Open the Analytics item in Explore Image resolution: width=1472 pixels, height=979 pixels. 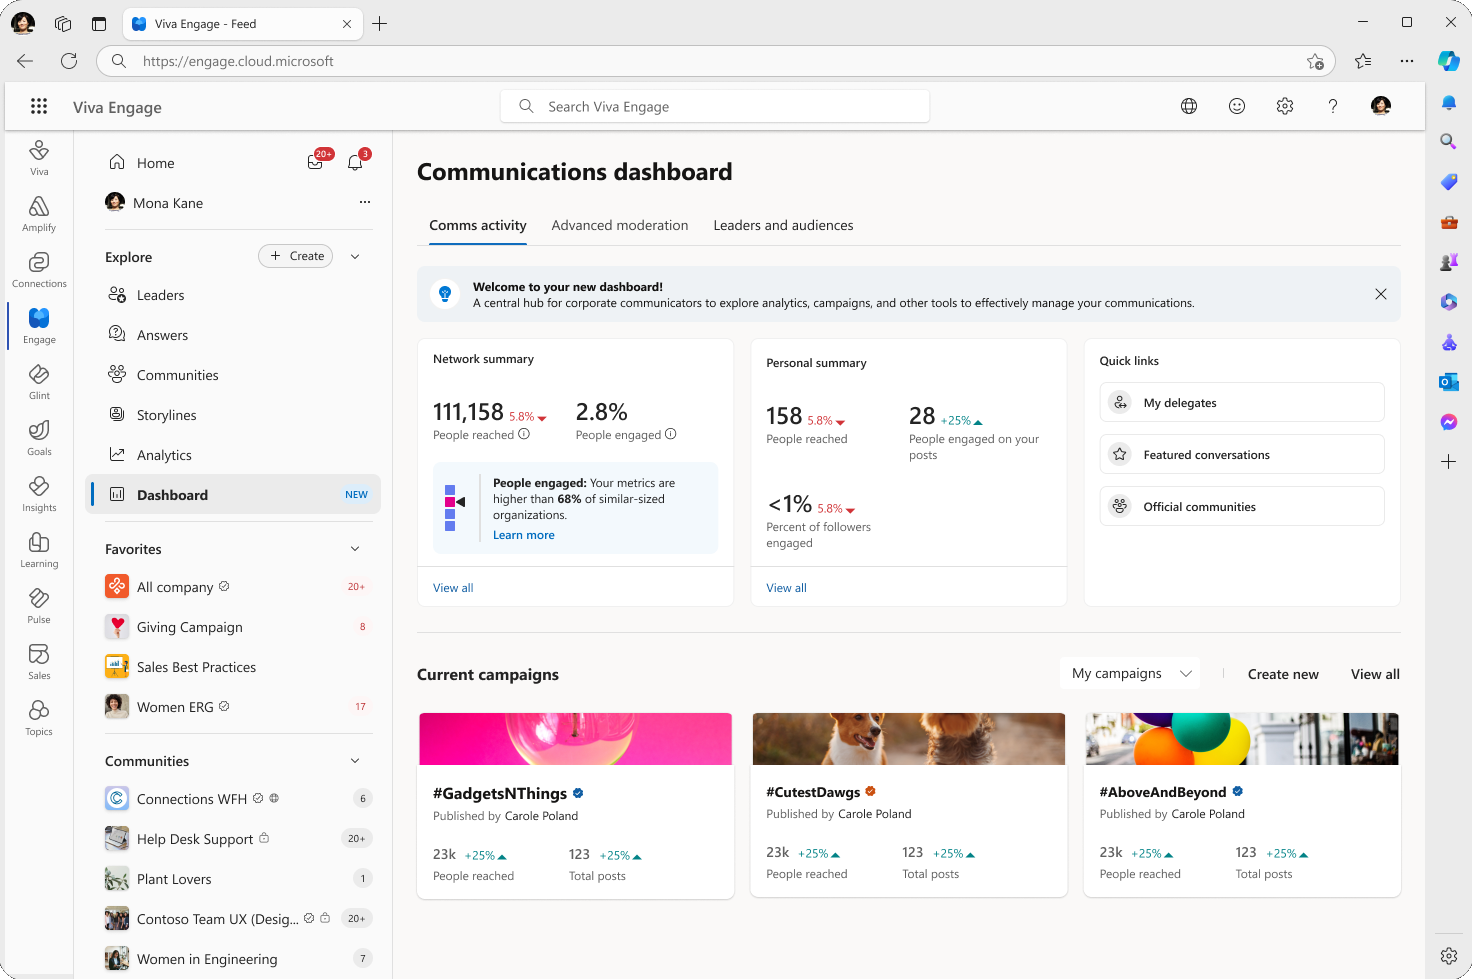[163, 454]
